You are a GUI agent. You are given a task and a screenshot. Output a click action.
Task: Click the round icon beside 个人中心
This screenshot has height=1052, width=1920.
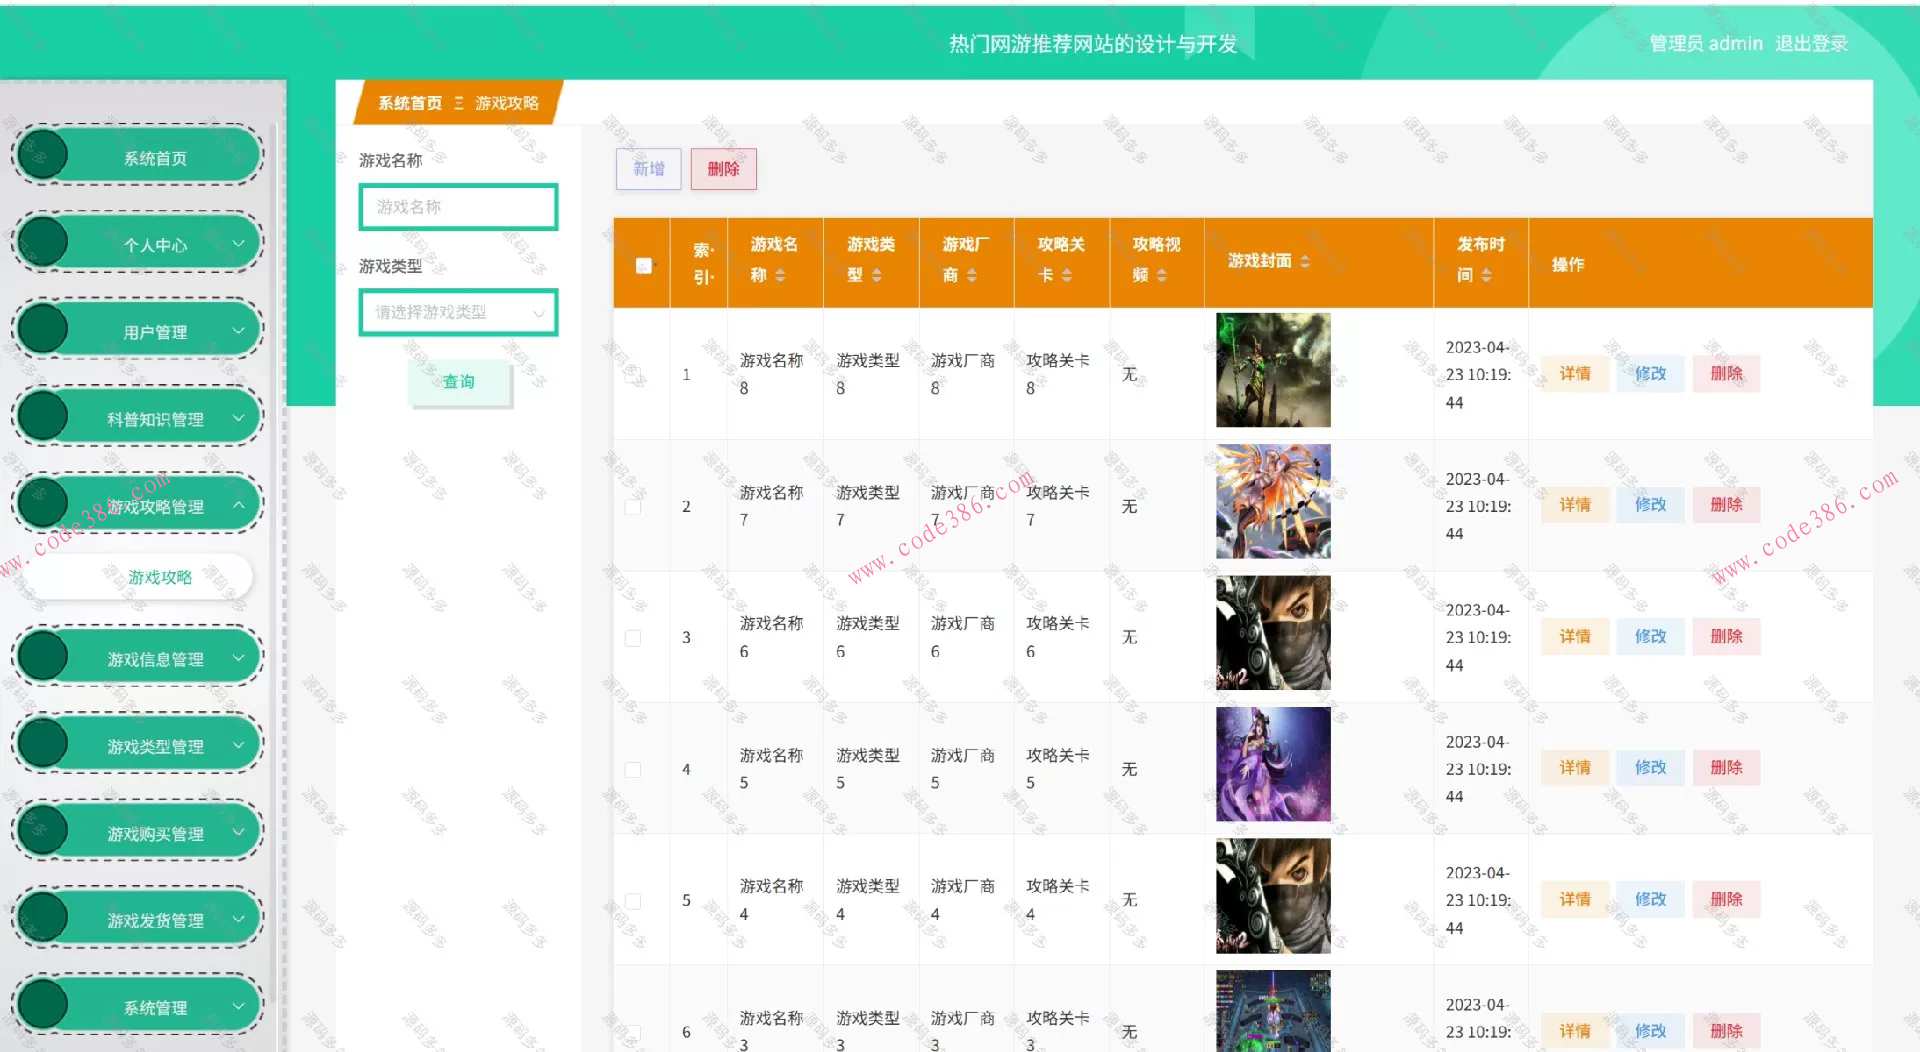[x=43, y=242]
